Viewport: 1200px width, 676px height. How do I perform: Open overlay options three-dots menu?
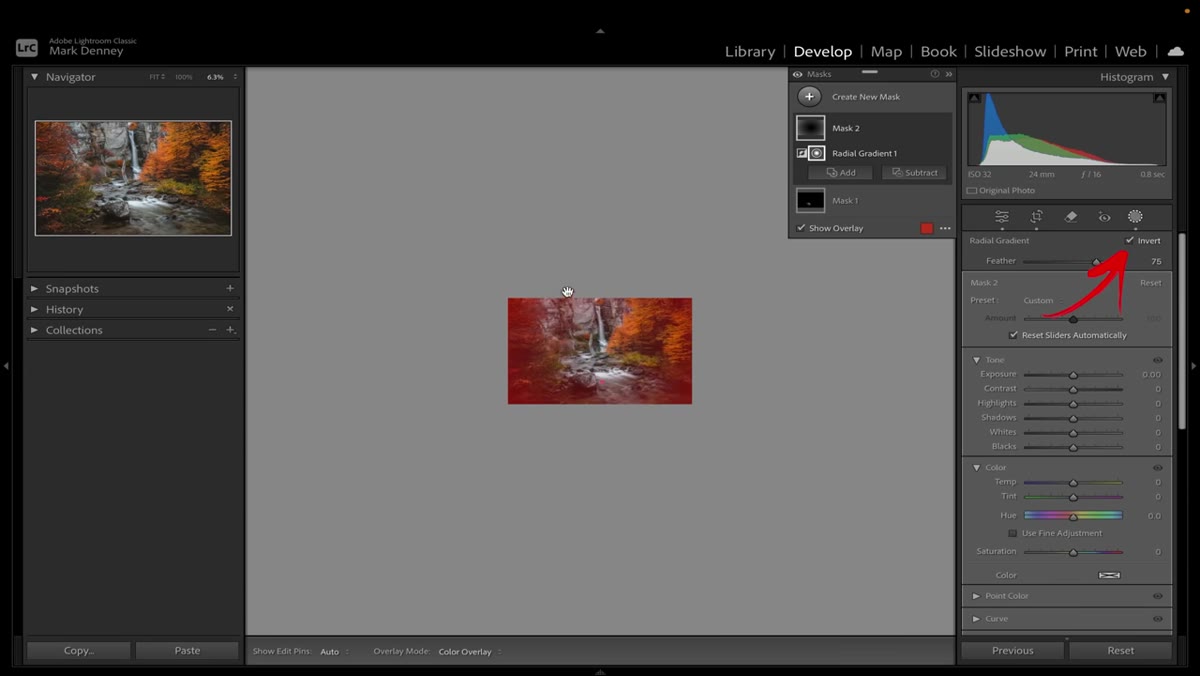point(945,229)
